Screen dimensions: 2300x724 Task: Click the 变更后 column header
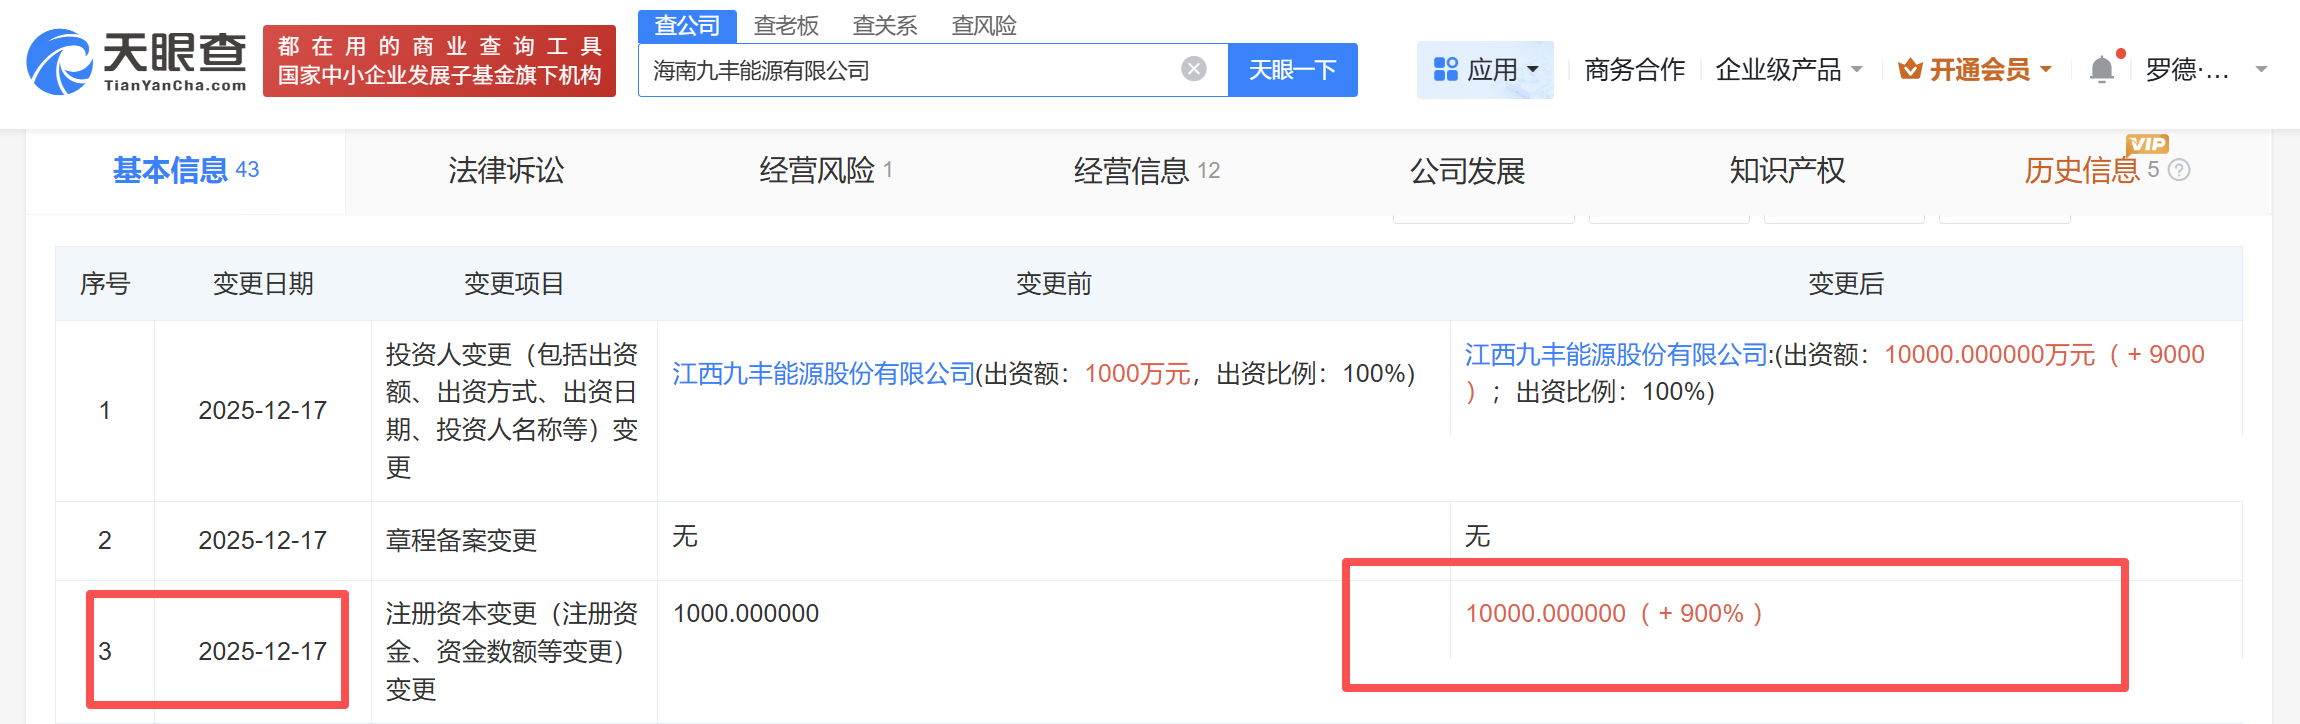pyautogui.click(x=1846, y=284)
